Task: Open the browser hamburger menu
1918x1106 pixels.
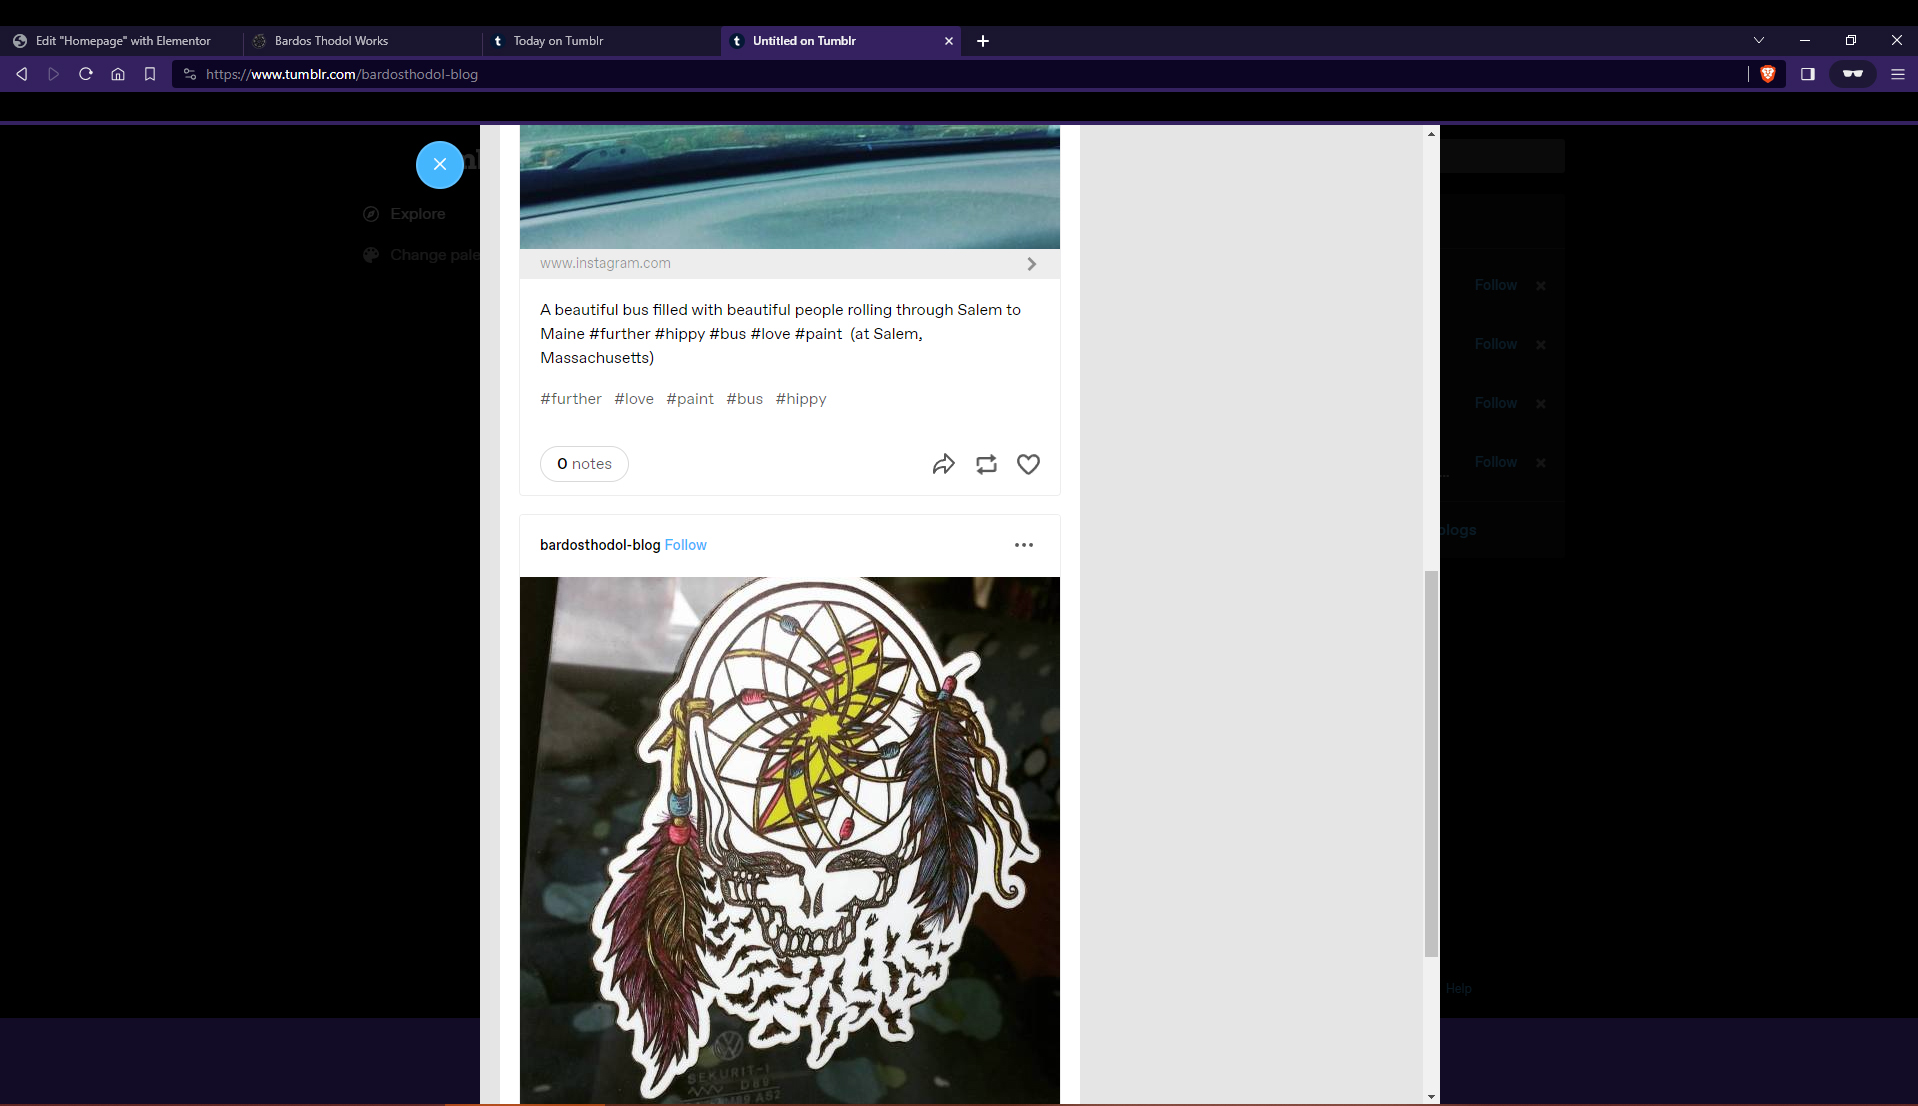Action: (x=1898, y=74)
